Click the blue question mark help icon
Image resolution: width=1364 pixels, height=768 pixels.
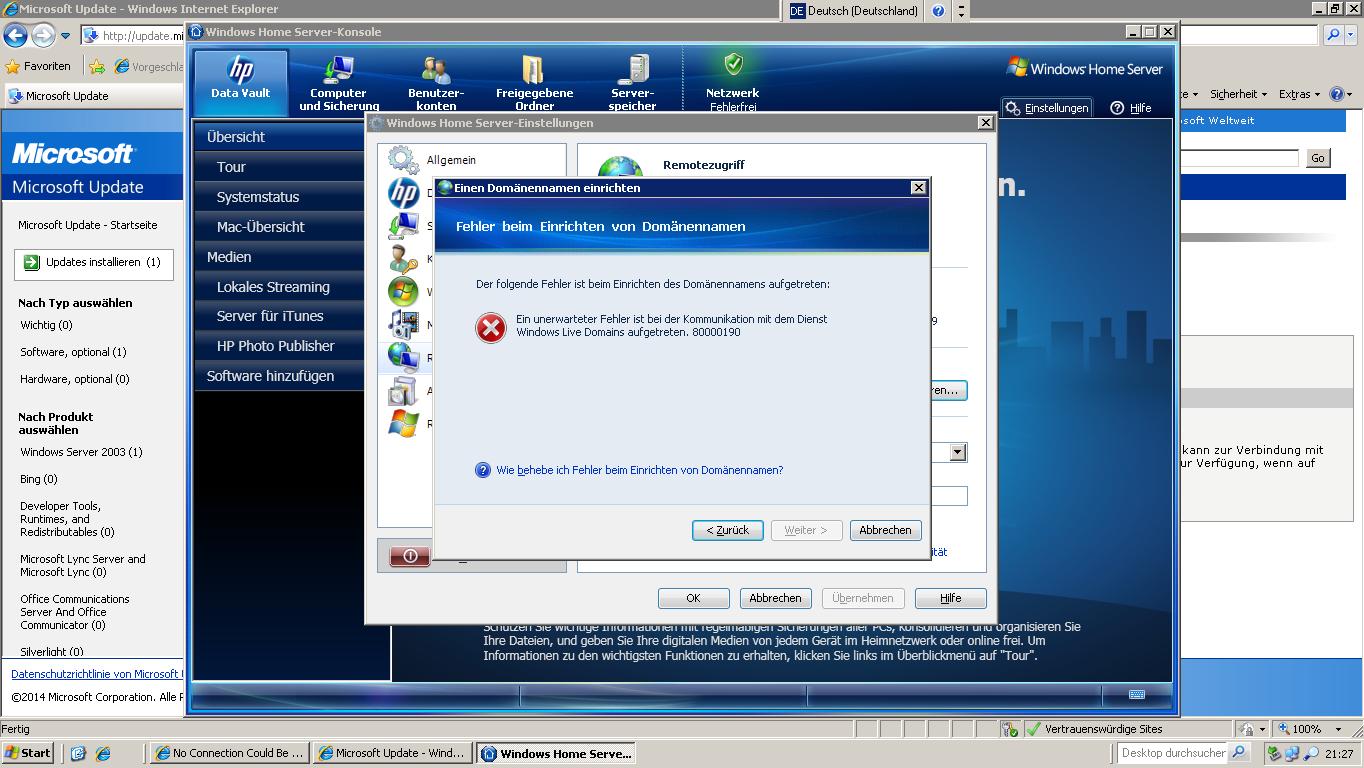pyautogui.click(x=483, y=470)
